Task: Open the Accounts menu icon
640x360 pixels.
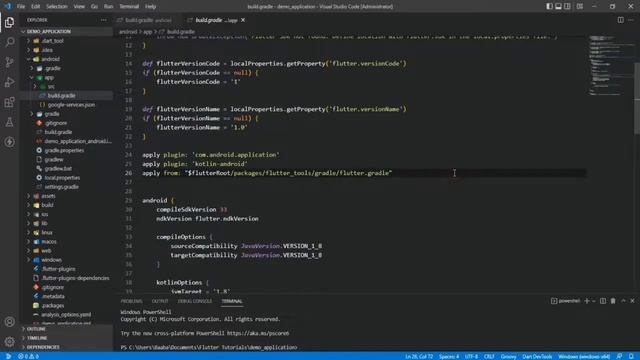Action: [9, 322]
